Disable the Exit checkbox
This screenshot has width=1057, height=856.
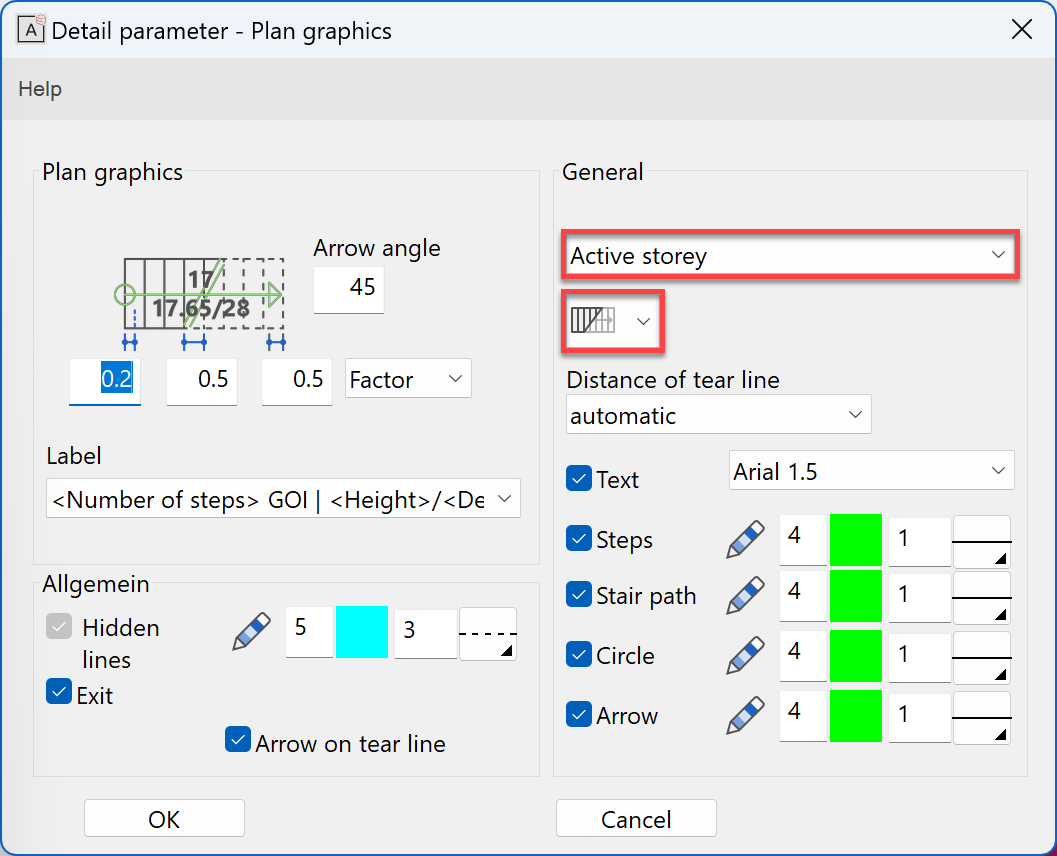(59, 692)
